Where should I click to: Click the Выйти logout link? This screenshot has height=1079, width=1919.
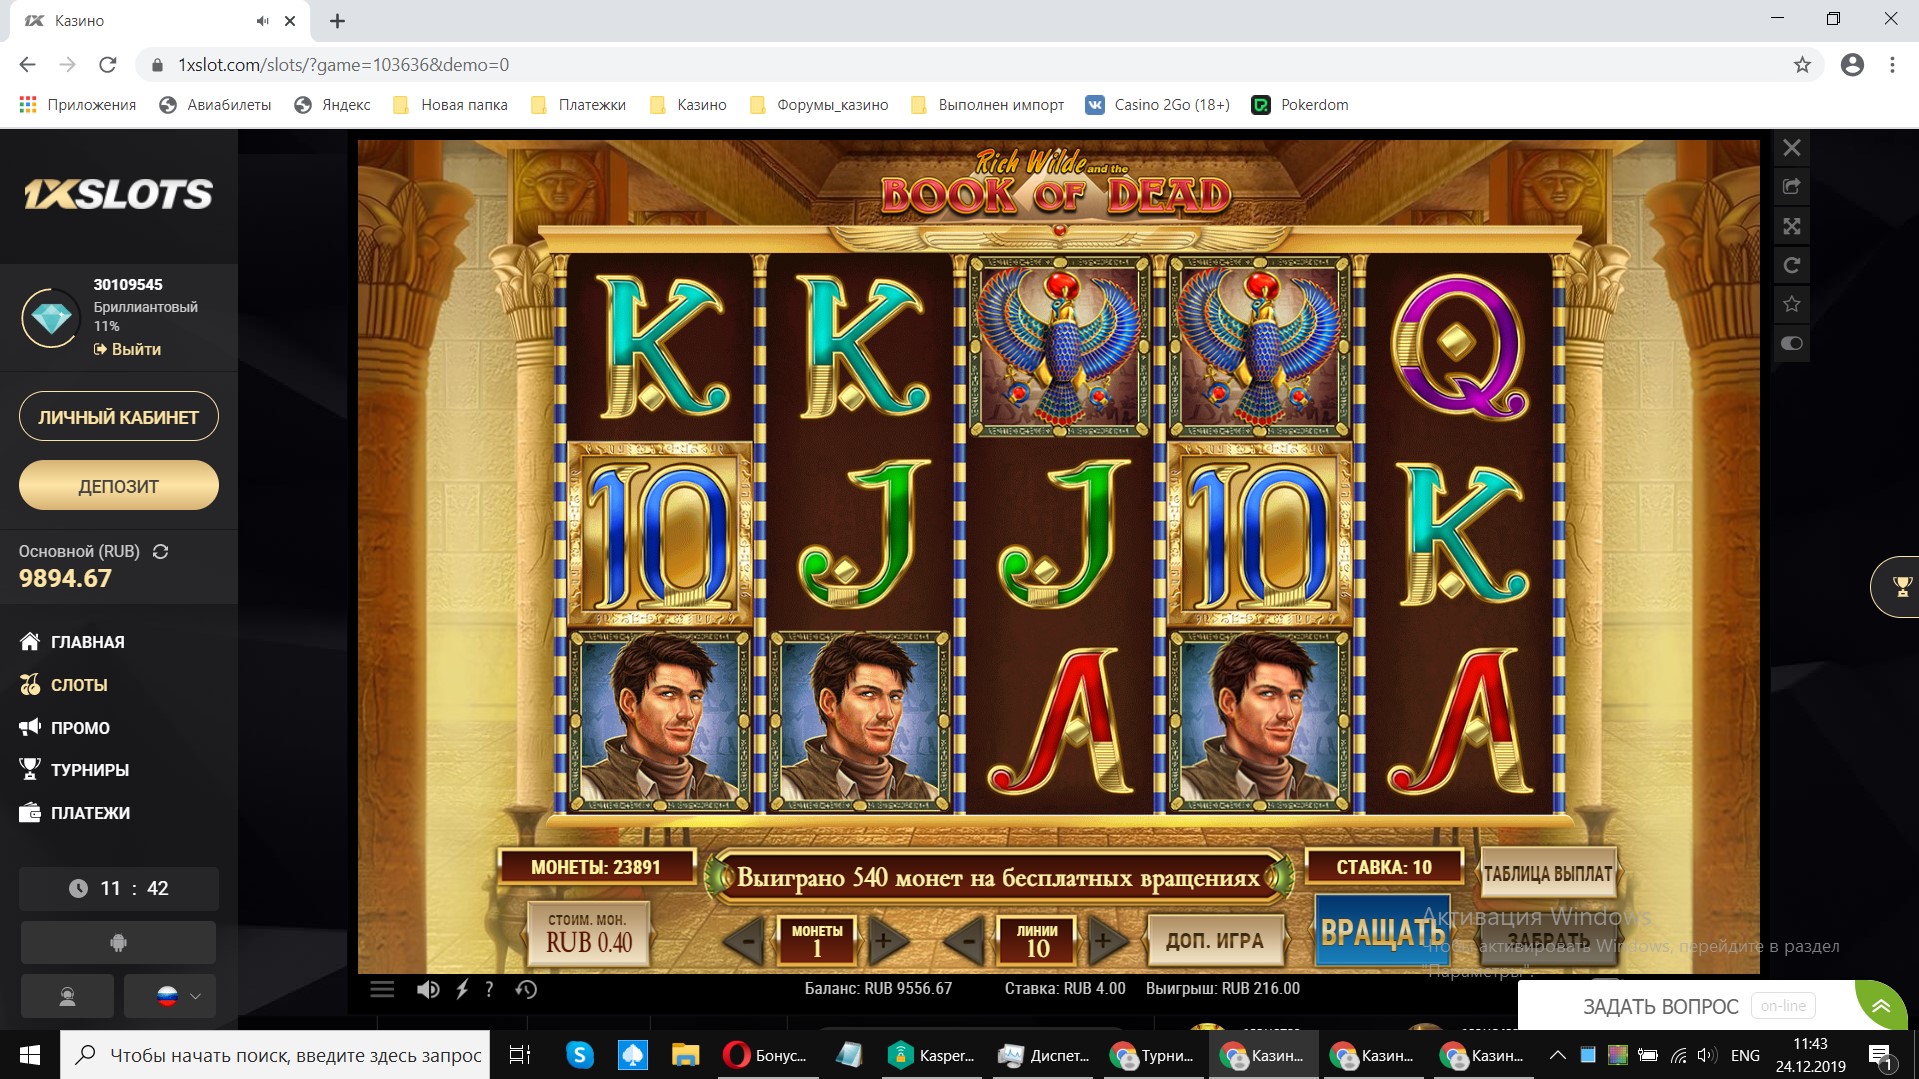128,349
